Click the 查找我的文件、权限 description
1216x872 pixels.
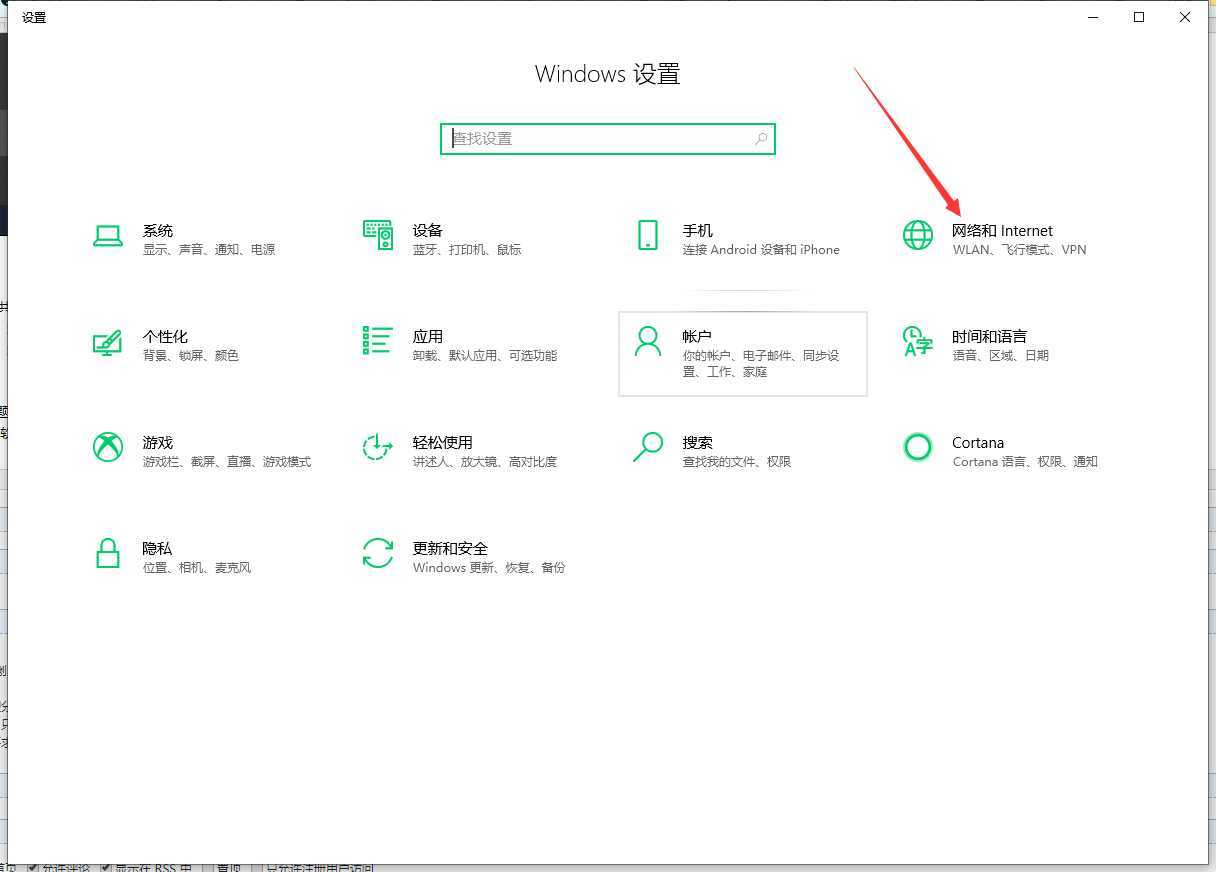tap(737, 462)
